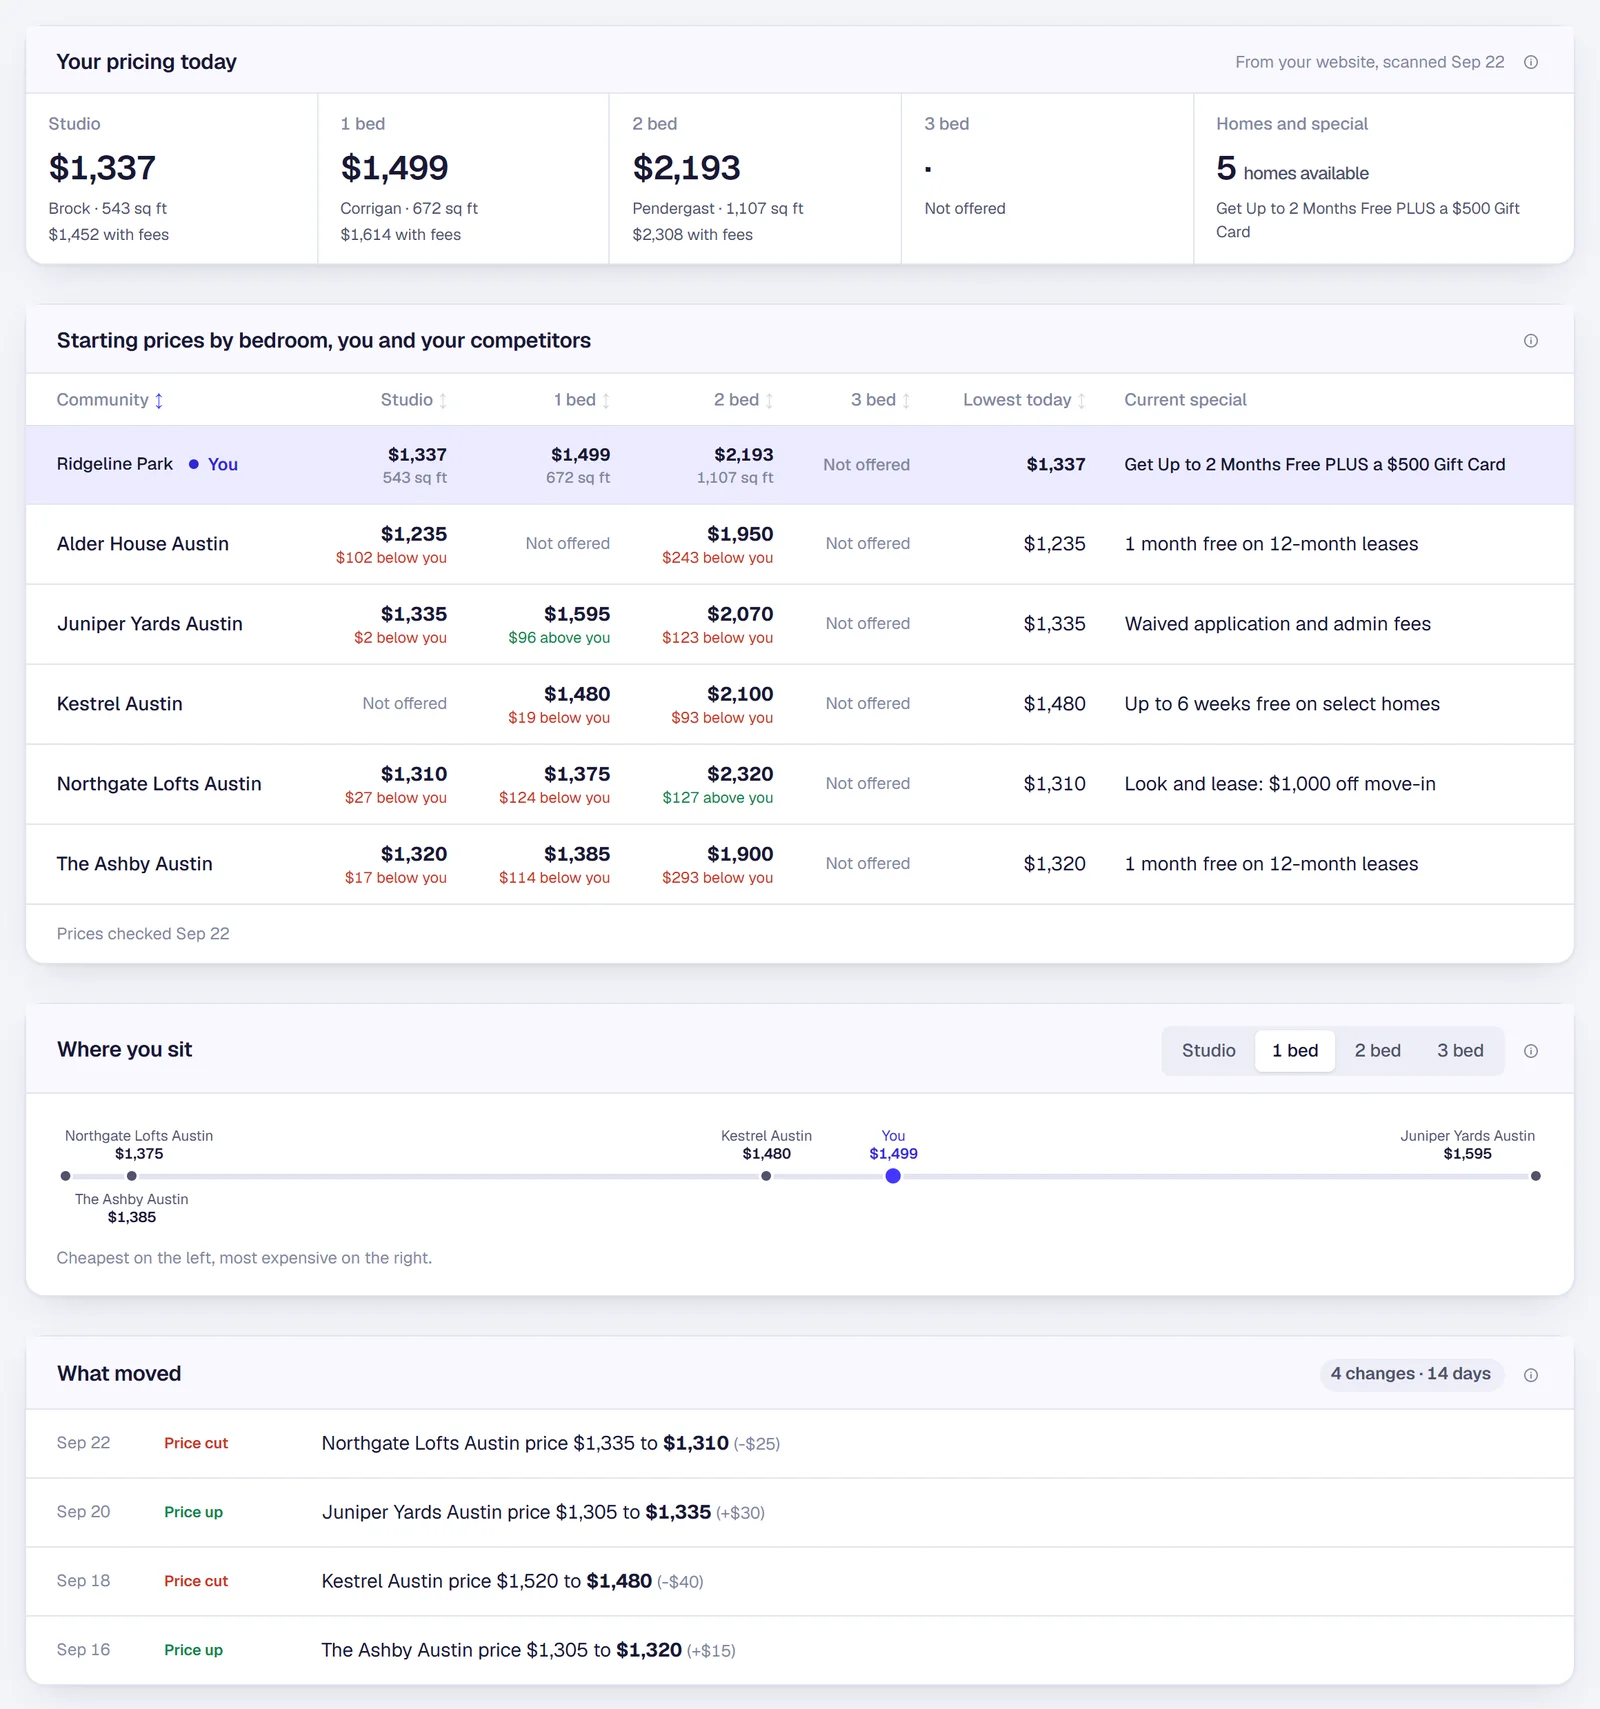Image resolution: width=1600 pixels, height=1709 pixels.
Task: Open the Kestrel Austin row
Action: [800, 704]
